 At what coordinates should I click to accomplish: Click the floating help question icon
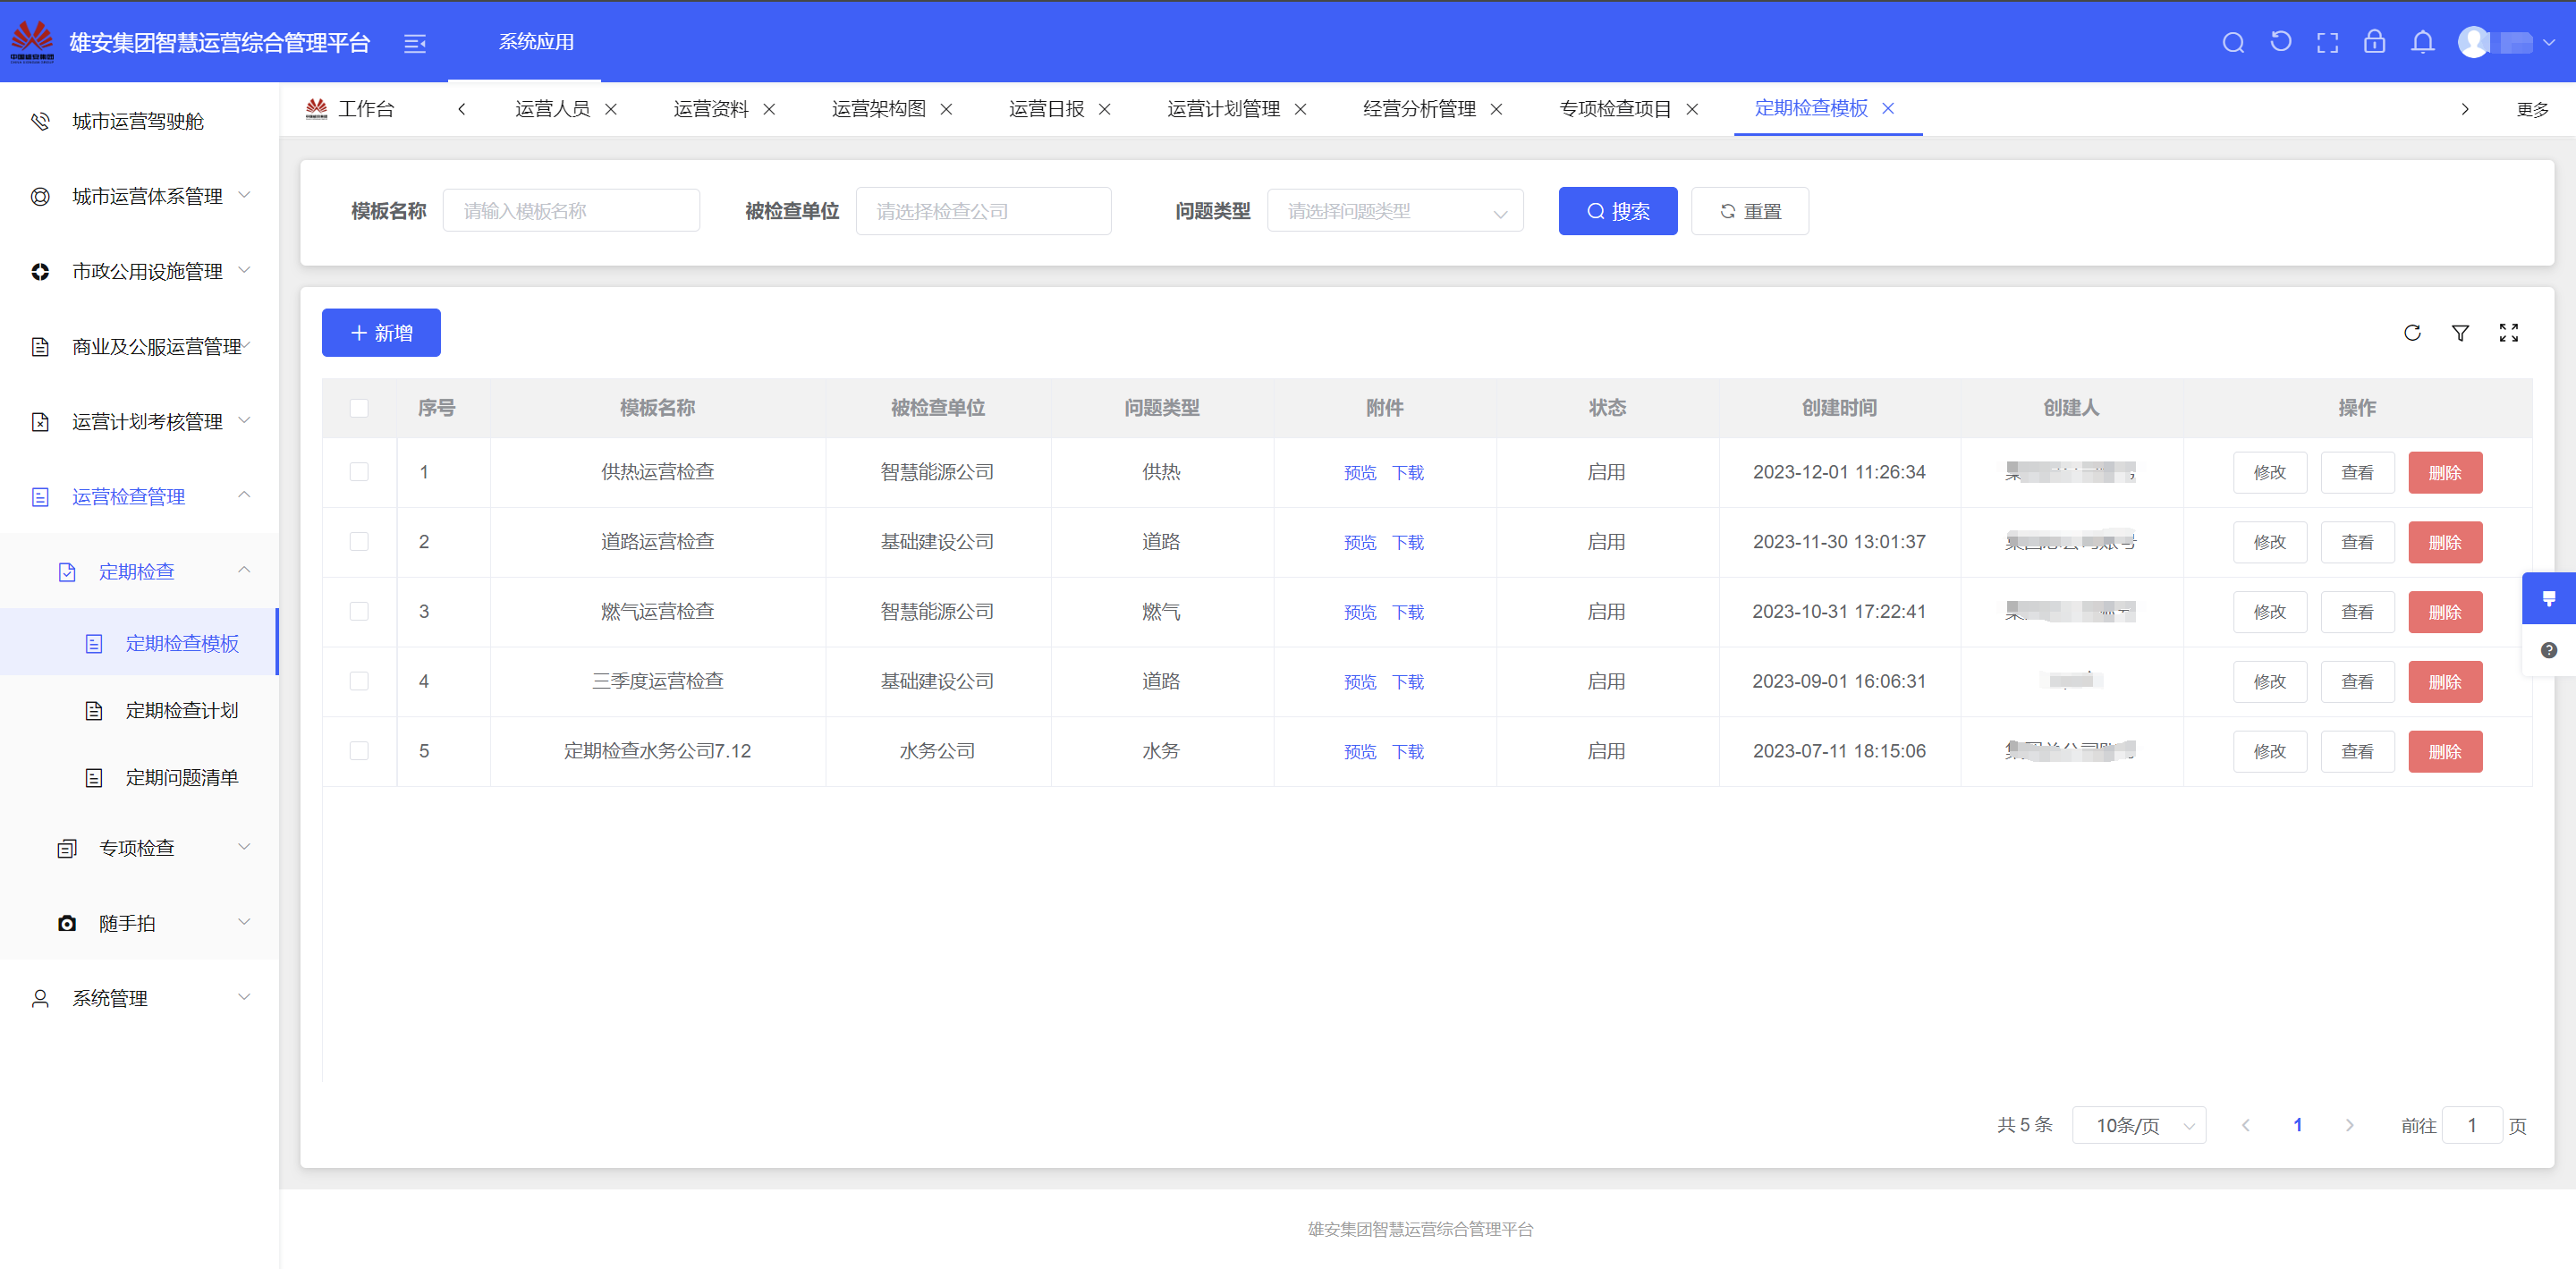click(2549, 650)
